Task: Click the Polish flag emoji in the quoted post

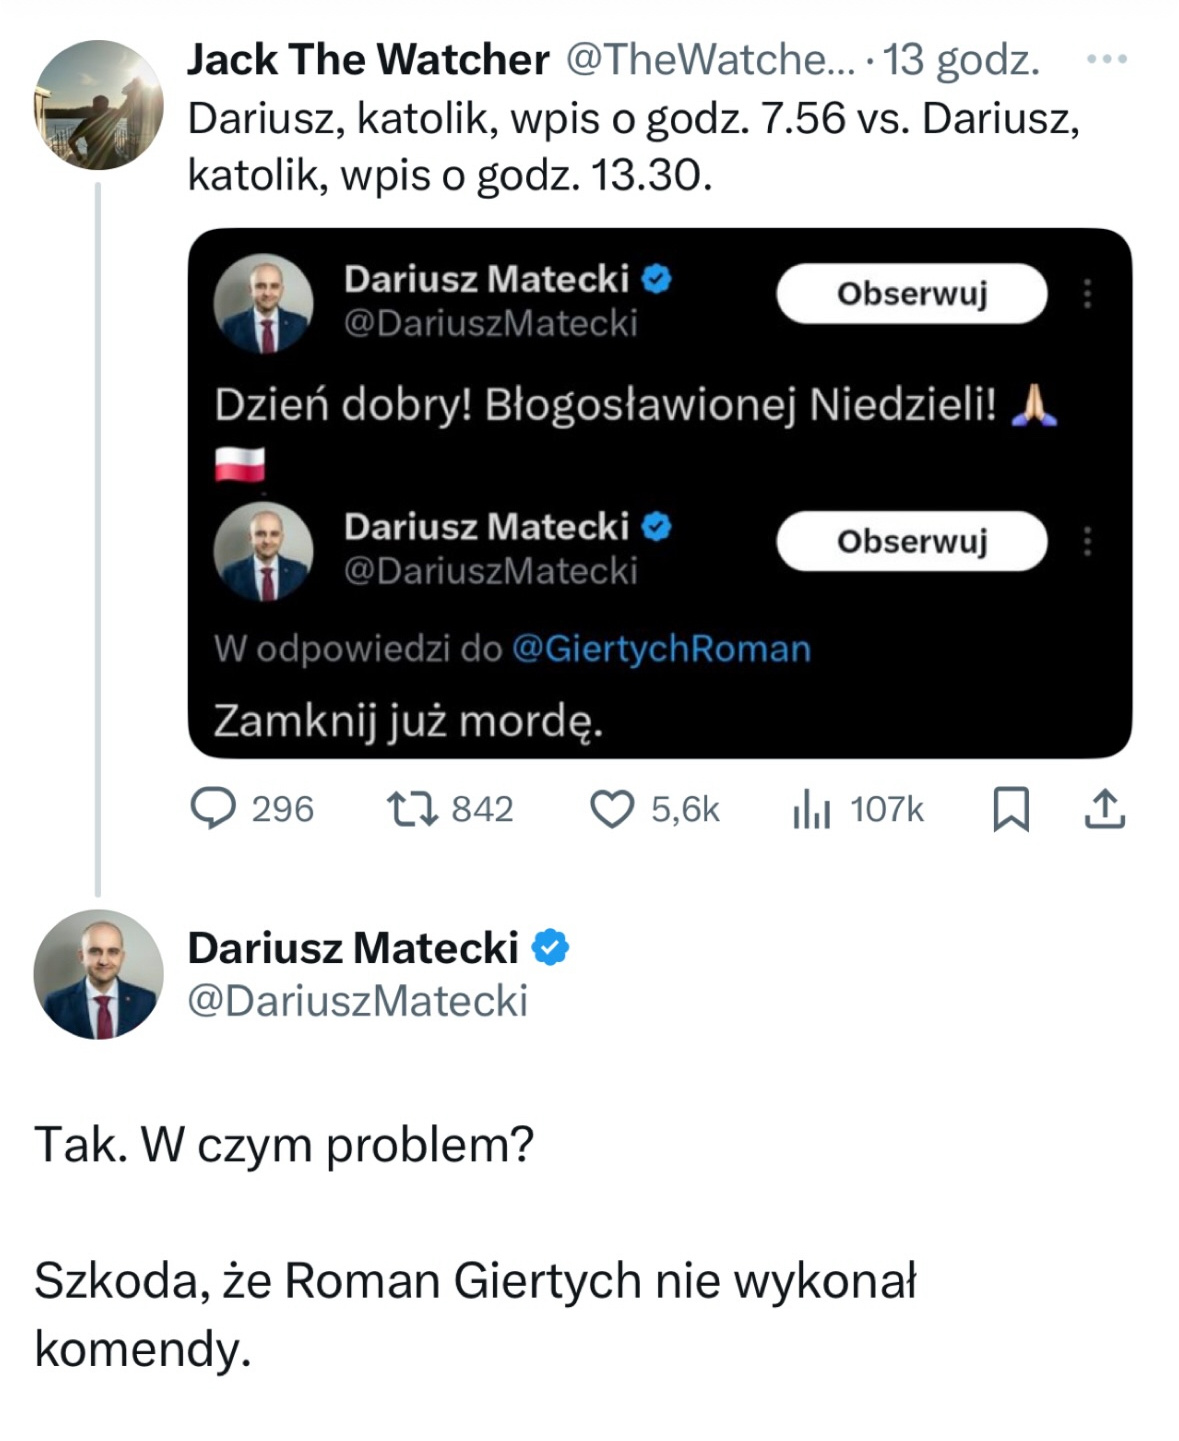Action: coord(238,462)
